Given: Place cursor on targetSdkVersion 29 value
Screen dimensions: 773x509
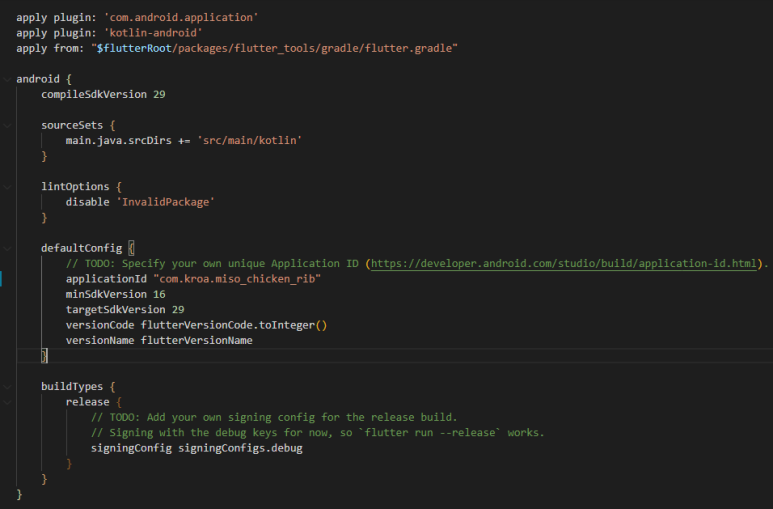Looking at the screenshot, I should click(x=178, y=310).
